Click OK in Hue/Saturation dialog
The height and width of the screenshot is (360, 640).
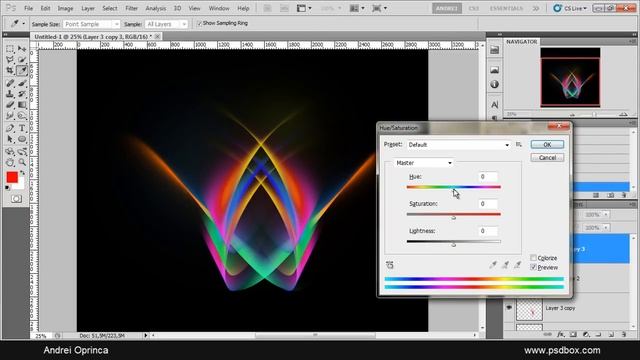(547, 144)
